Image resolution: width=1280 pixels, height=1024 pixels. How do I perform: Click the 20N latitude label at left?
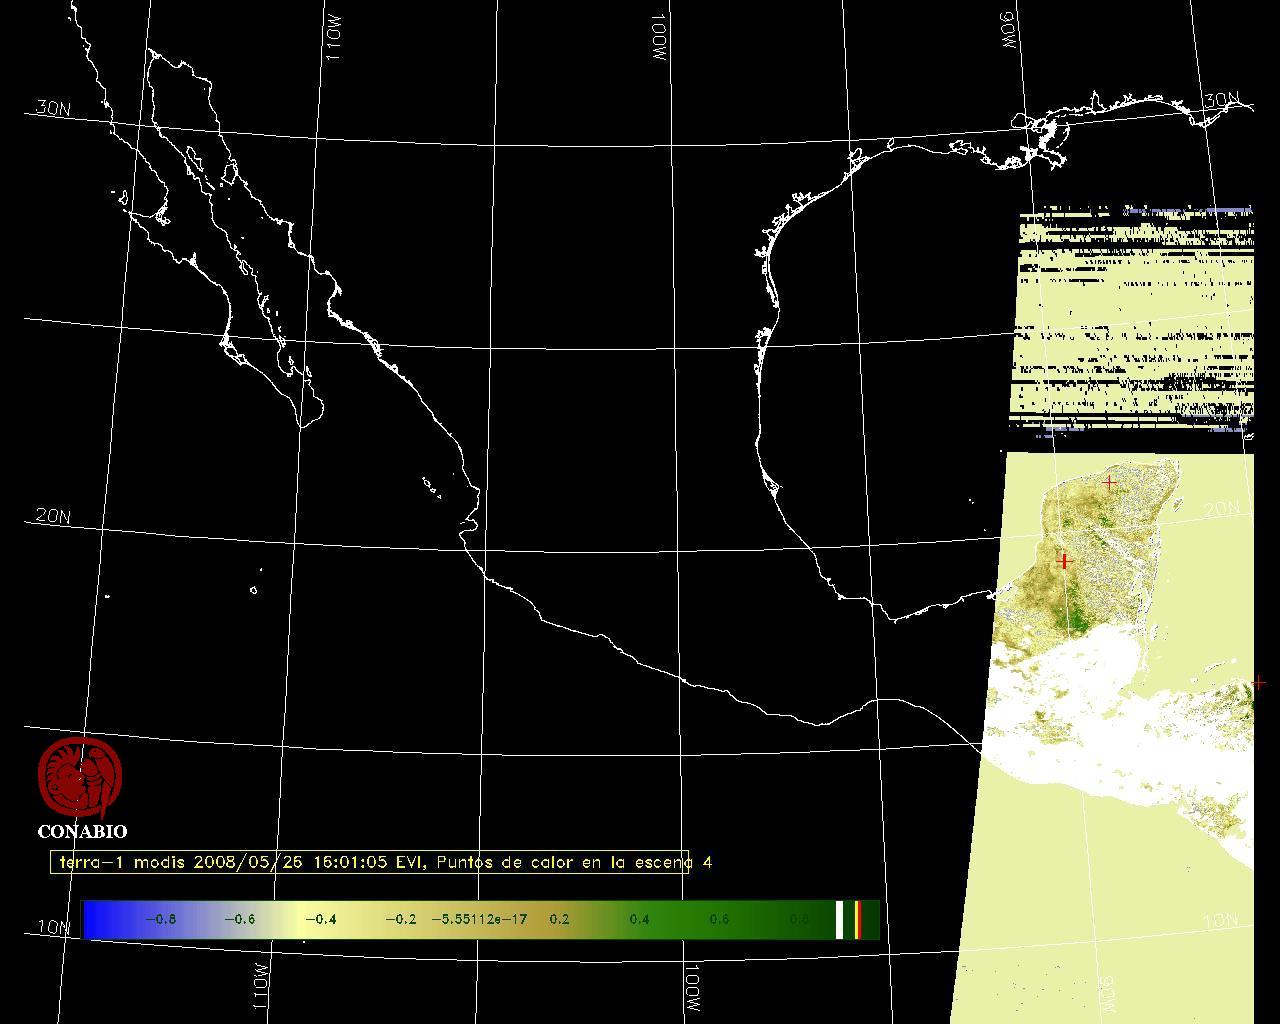[53, 516]
